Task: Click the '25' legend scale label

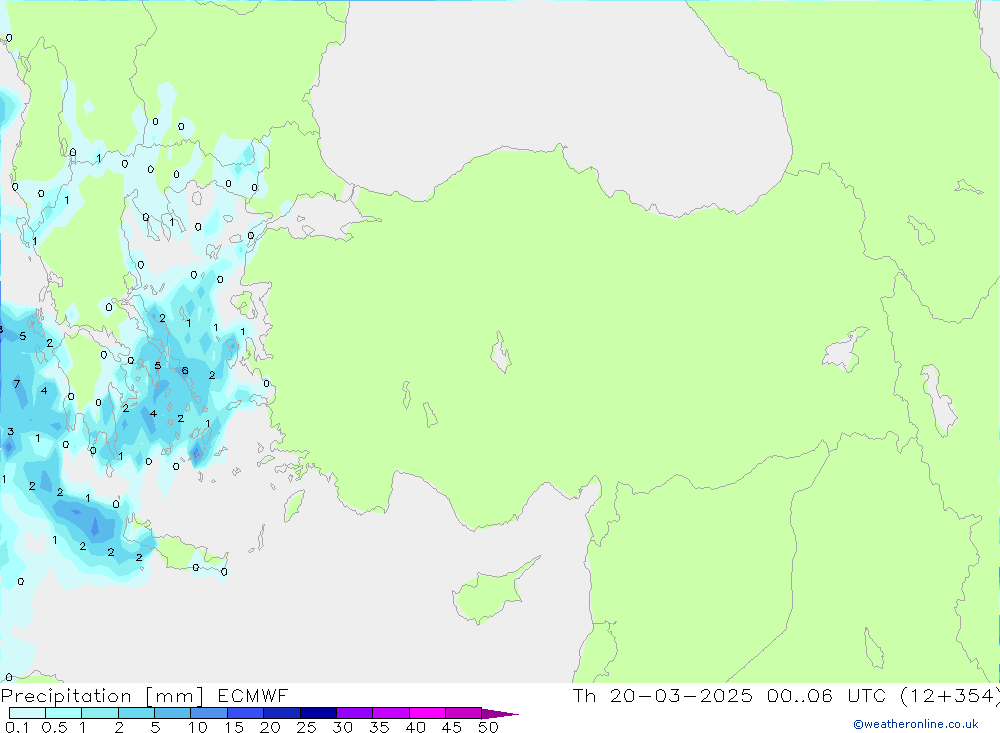Action: (x=306, y=727)
